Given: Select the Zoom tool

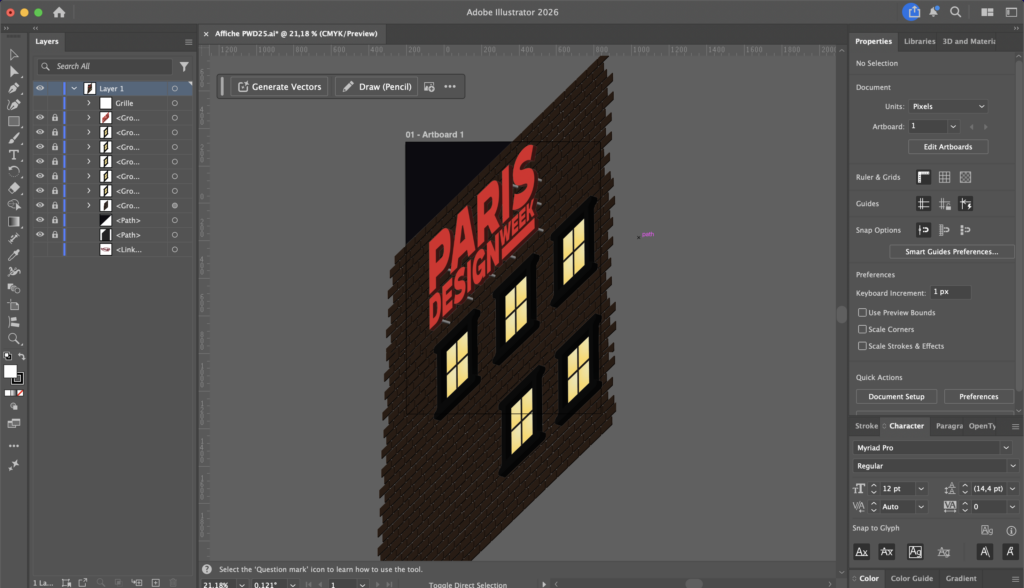Looking at the screenshot, I should point(14,339).
